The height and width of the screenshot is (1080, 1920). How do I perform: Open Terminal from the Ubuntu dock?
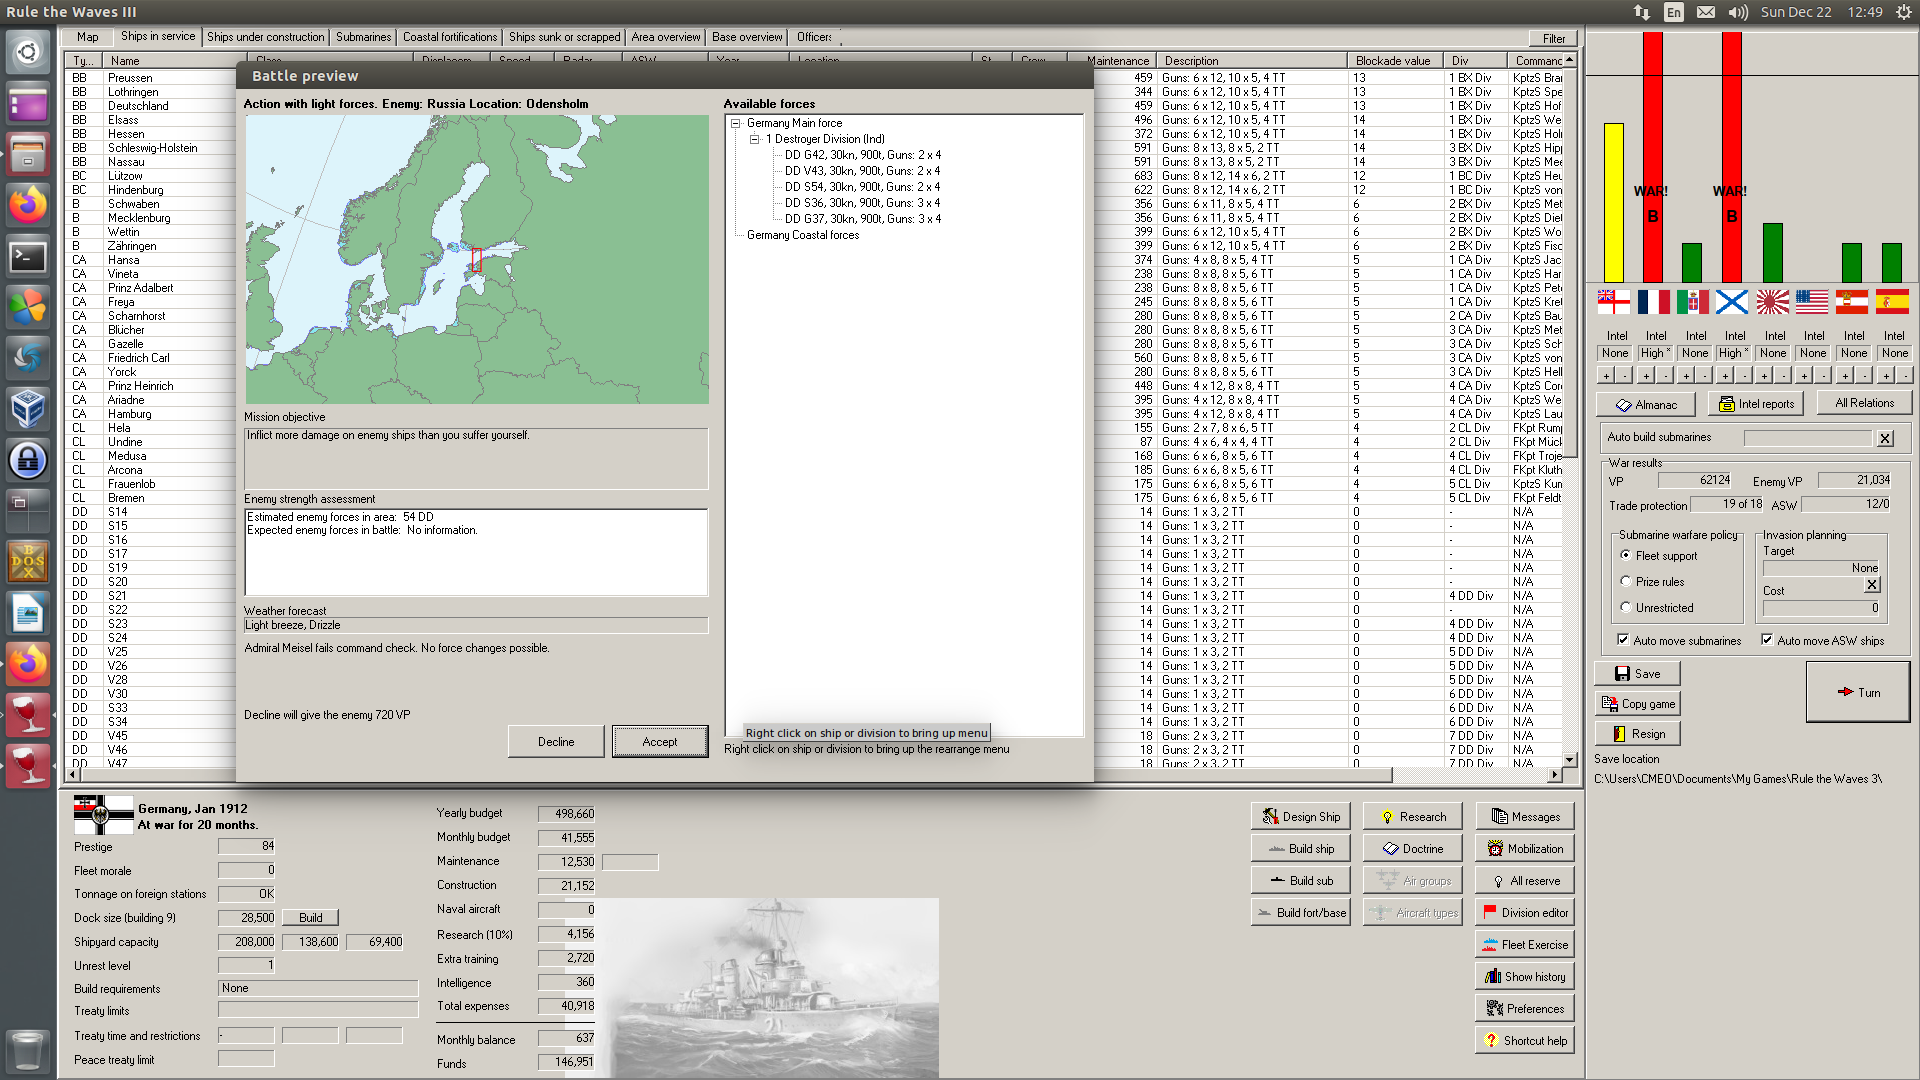point(28,257)
